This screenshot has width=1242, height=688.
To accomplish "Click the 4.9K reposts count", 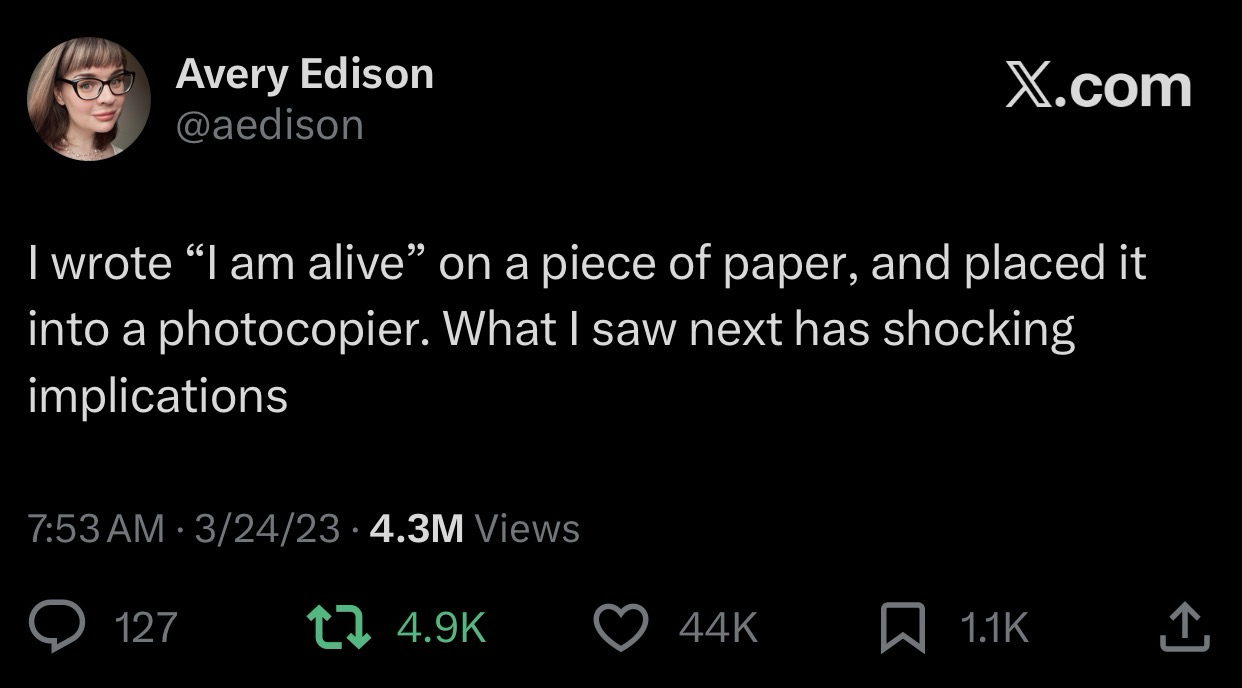I will [442, 627].
